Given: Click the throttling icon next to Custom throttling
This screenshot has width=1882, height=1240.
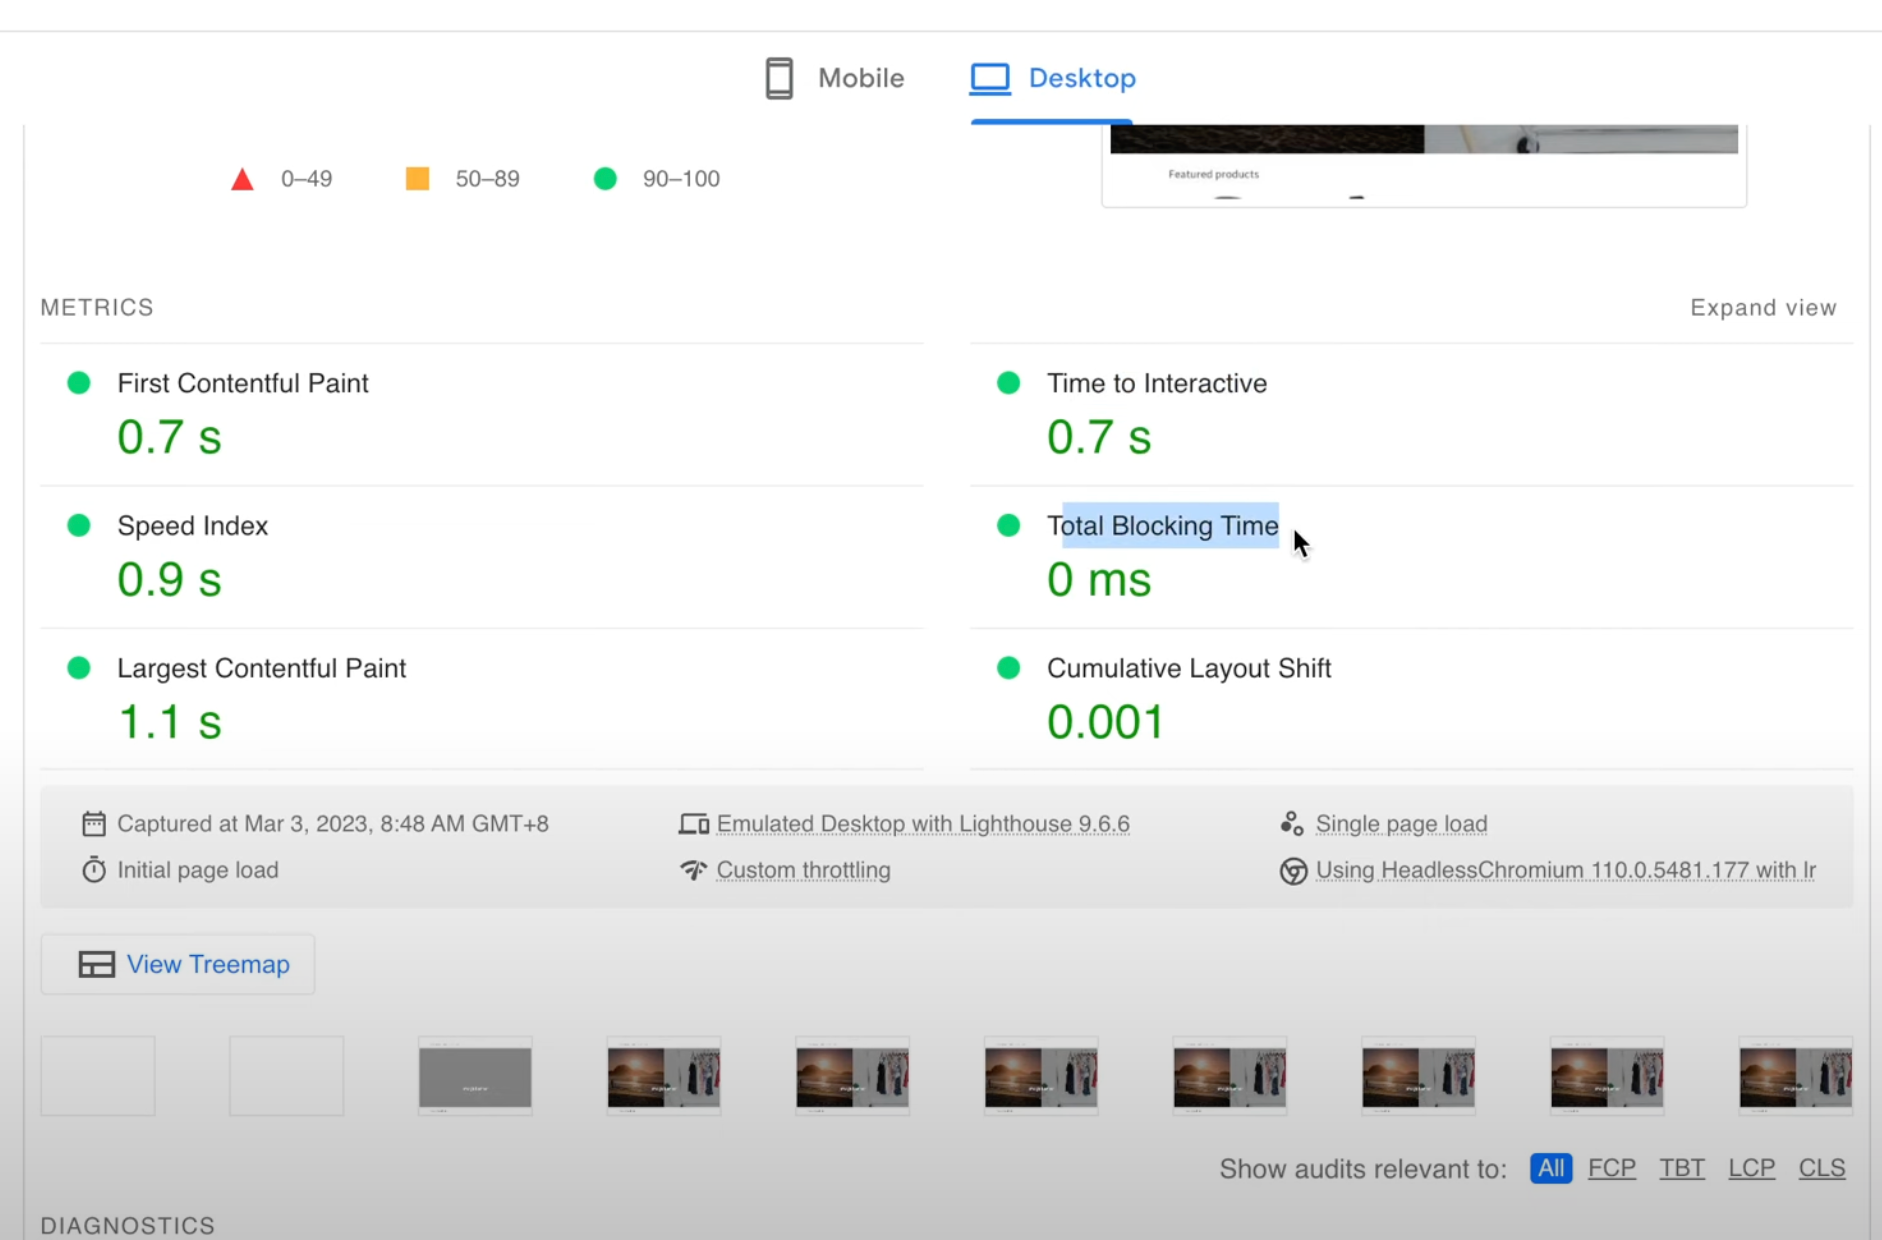Looking at the screenshot, I should click(693, 870).
